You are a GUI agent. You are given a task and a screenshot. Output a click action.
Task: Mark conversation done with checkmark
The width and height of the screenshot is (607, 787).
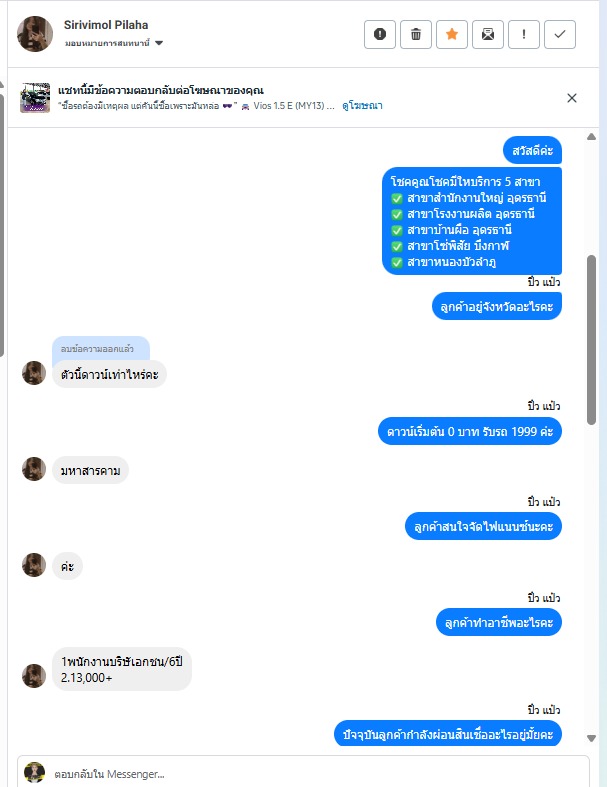click(560, 34)
